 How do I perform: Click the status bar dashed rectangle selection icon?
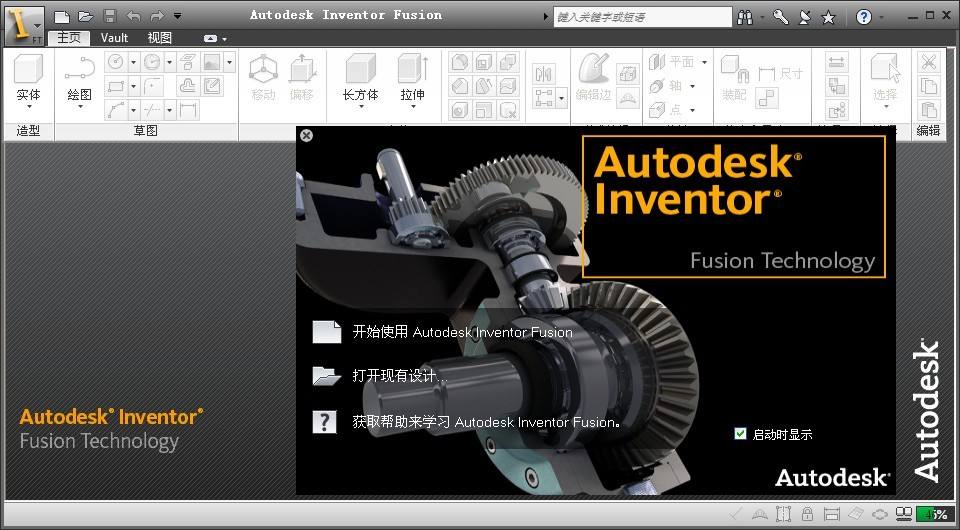point(783,513)
